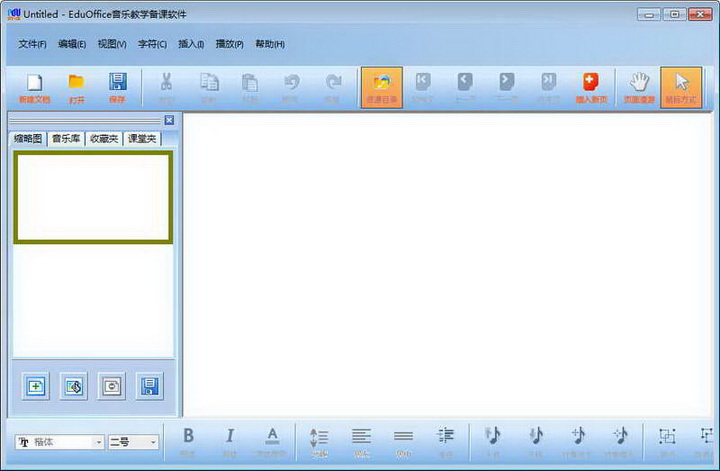Close the left side panel
This screenshot has height=471, width=720.
pos(169,120)
